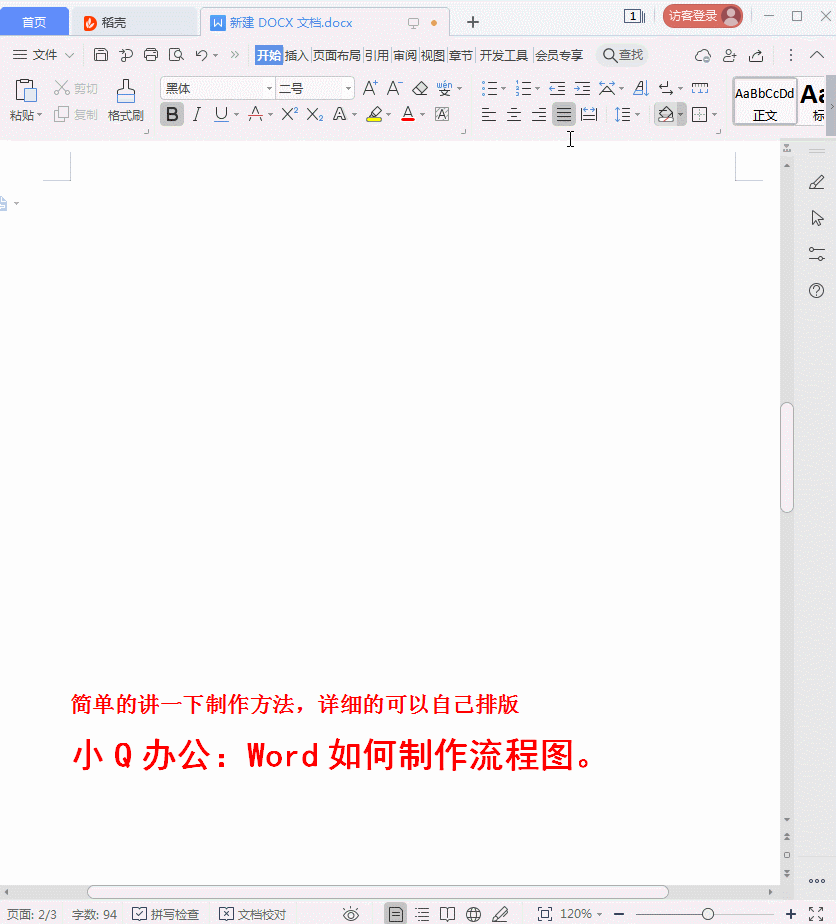The height and width of the screenshot is (924, 836).
Task: Click the Save icon in quick toolbar
Action: point(101,55)
